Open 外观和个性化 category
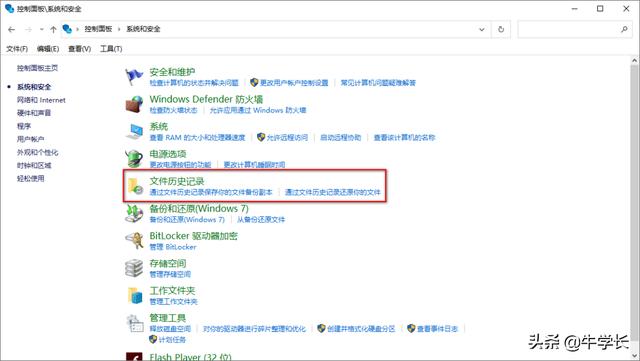640x361 pixels. pos(38,152)
